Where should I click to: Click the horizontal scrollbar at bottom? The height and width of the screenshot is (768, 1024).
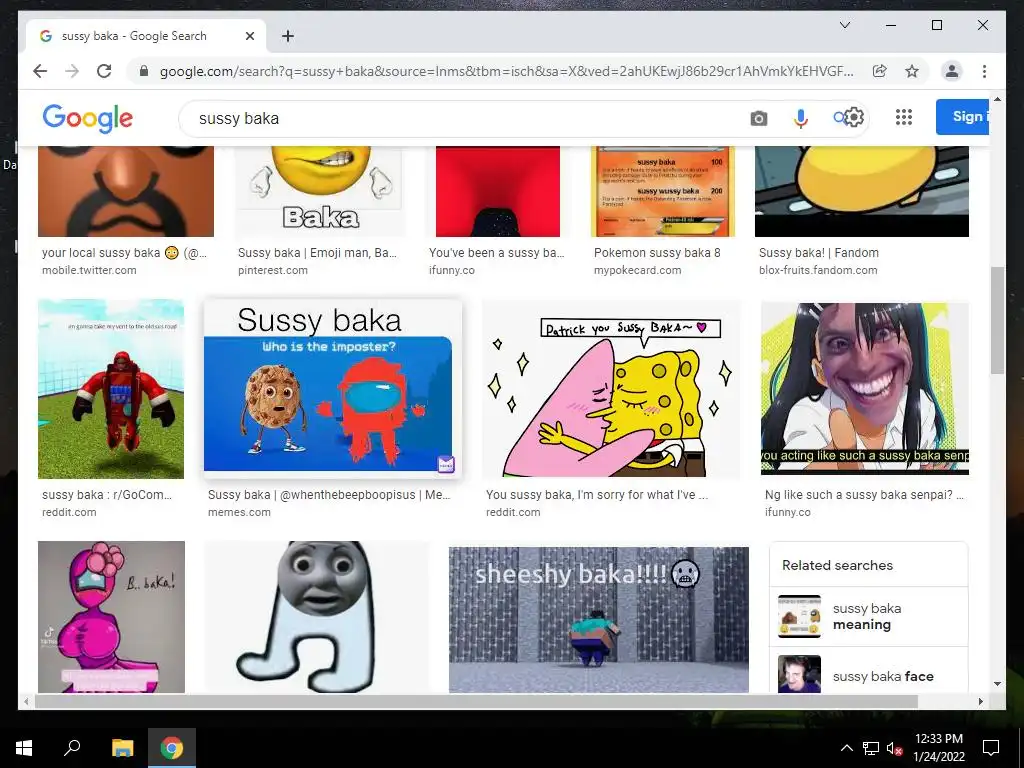475,701
